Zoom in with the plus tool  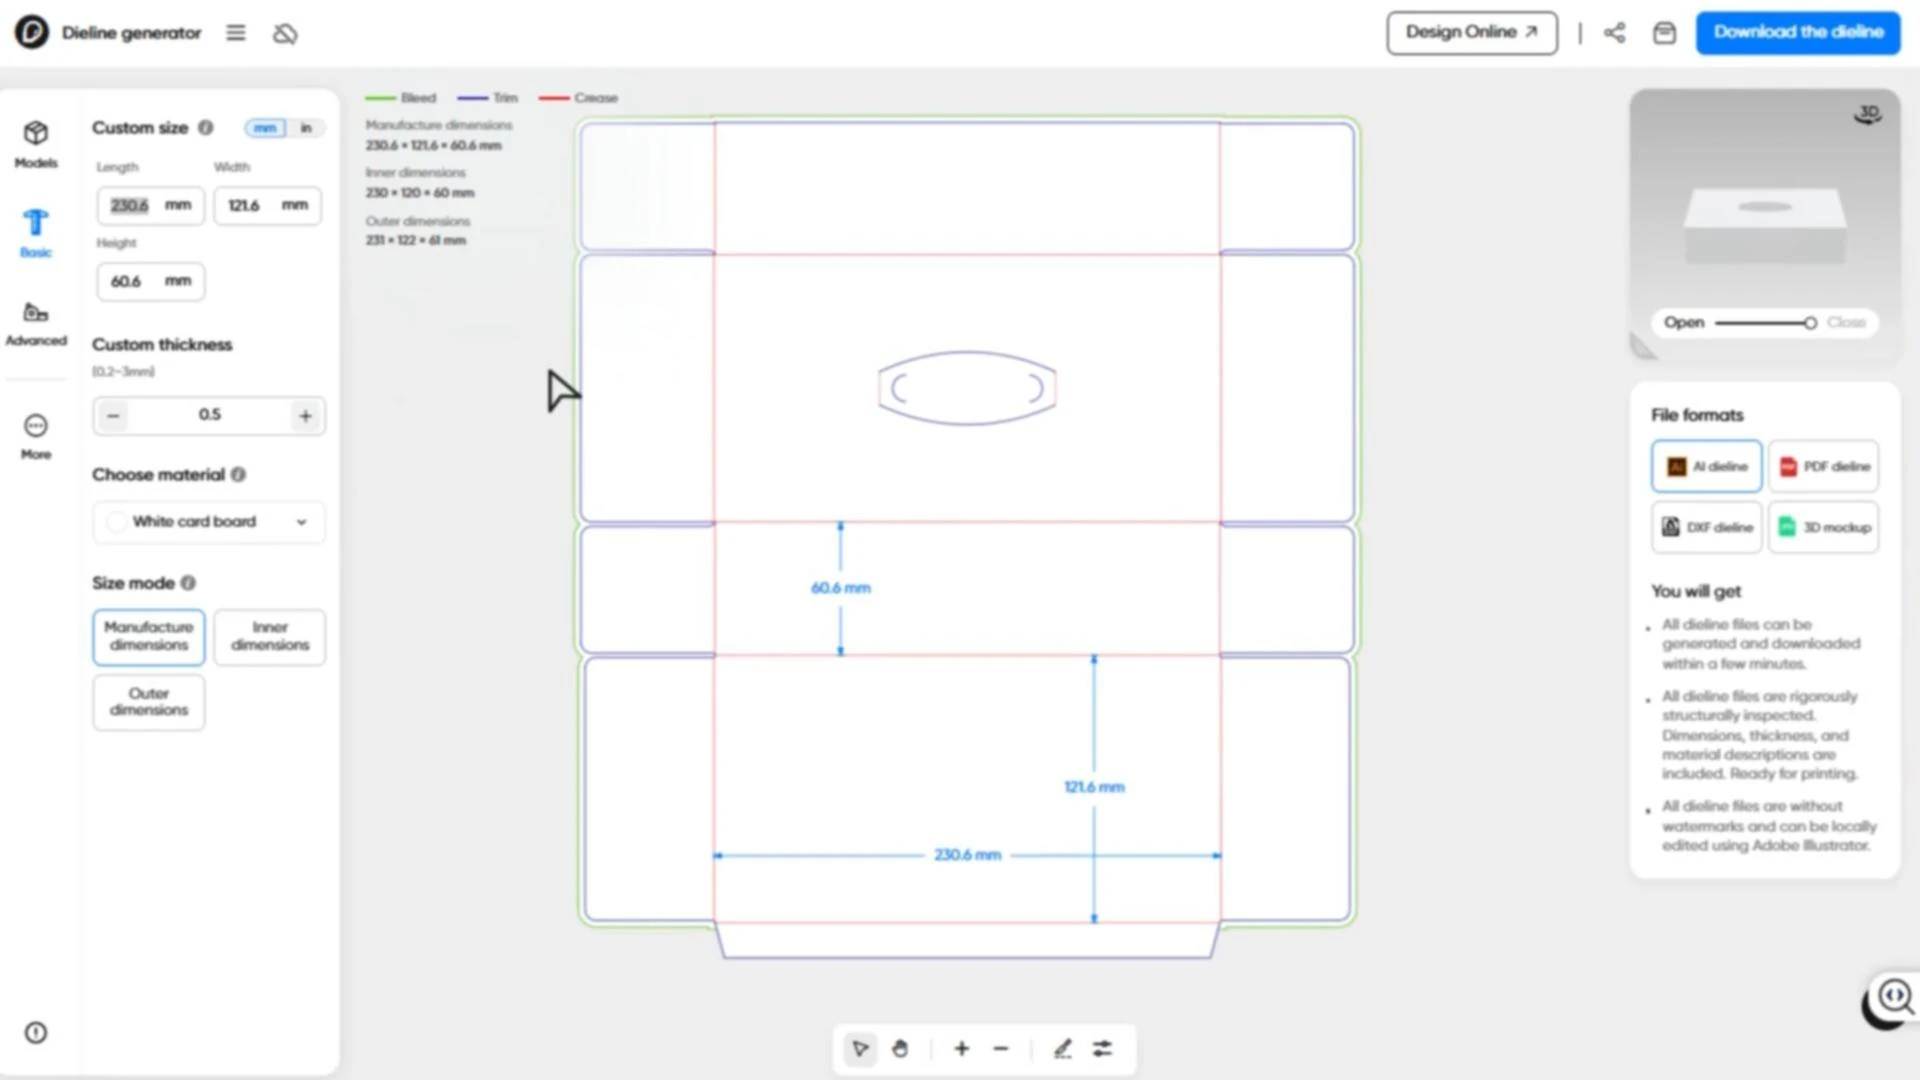tap(961, 1048)
